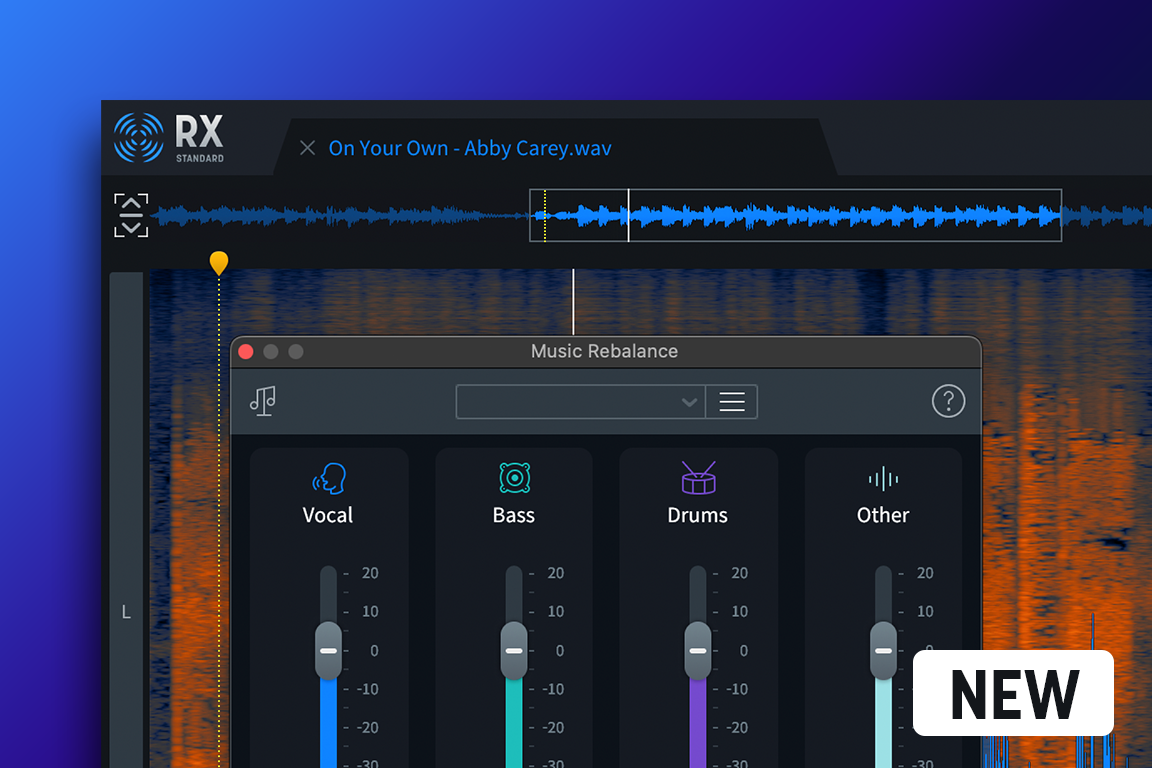Viewport: 1152px width, 768px height.
Task: Open the Music Rebalance preset dropdown
Action: 580,402
